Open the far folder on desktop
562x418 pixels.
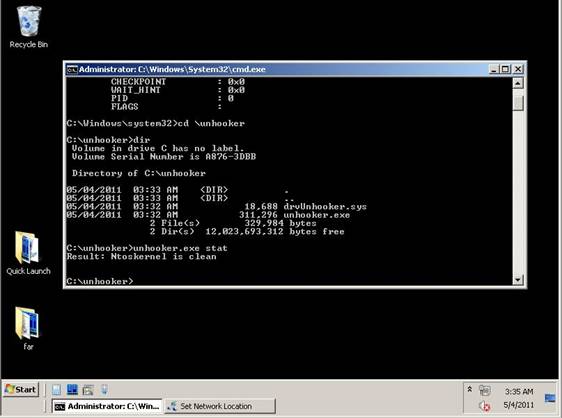(x=28, y=328)
